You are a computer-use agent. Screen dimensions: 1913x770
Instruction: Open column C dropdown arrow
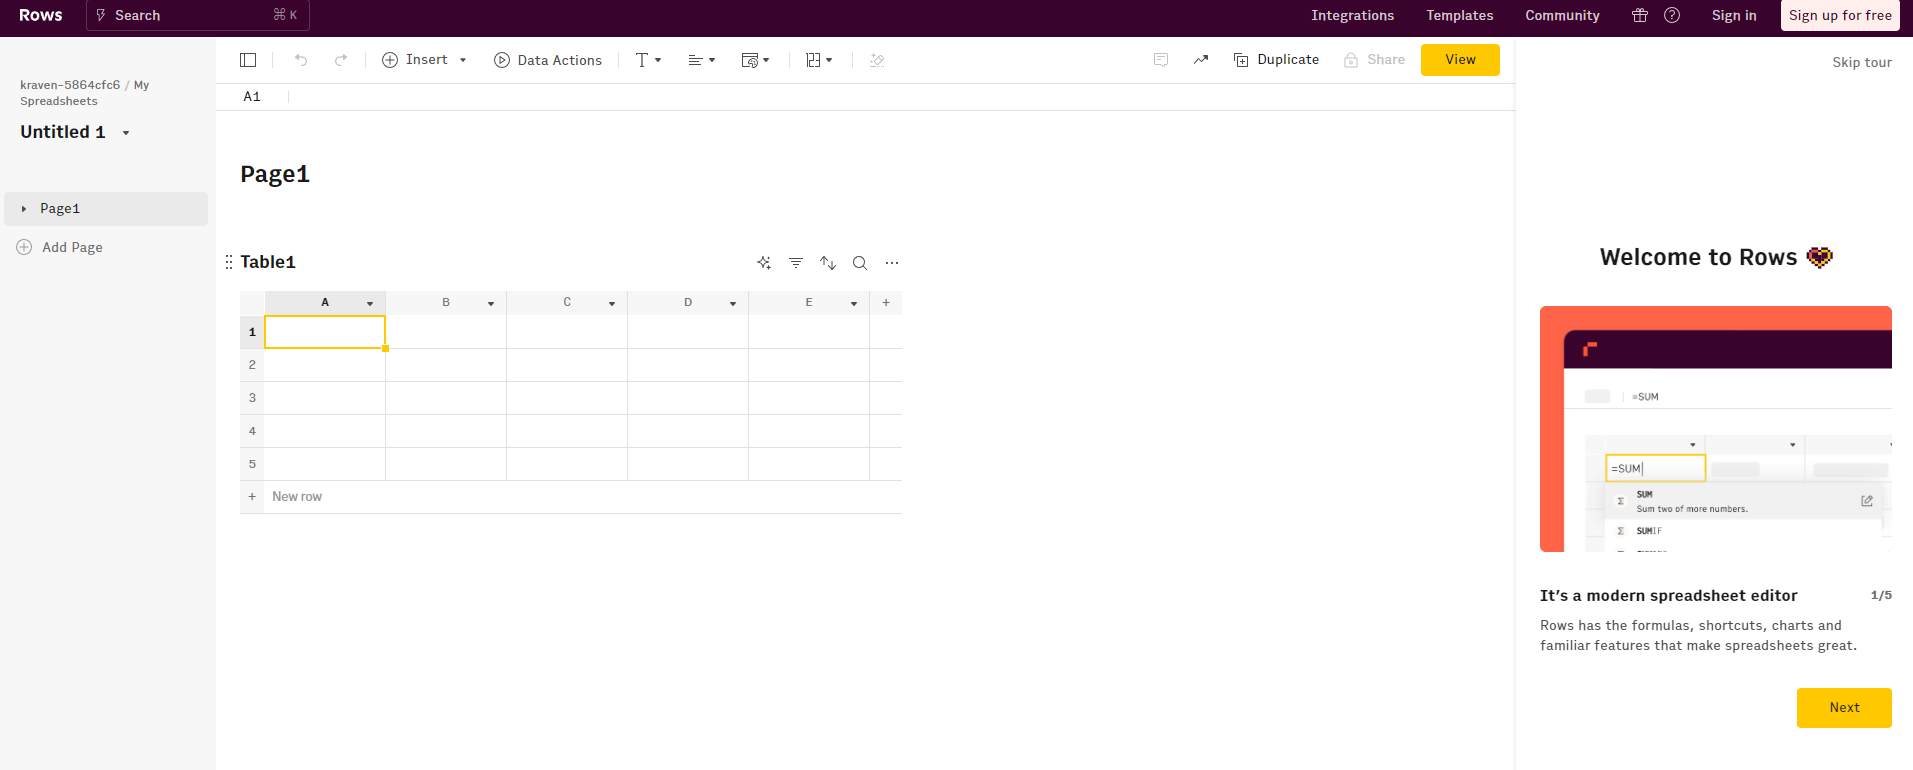[x=612, y=303]
